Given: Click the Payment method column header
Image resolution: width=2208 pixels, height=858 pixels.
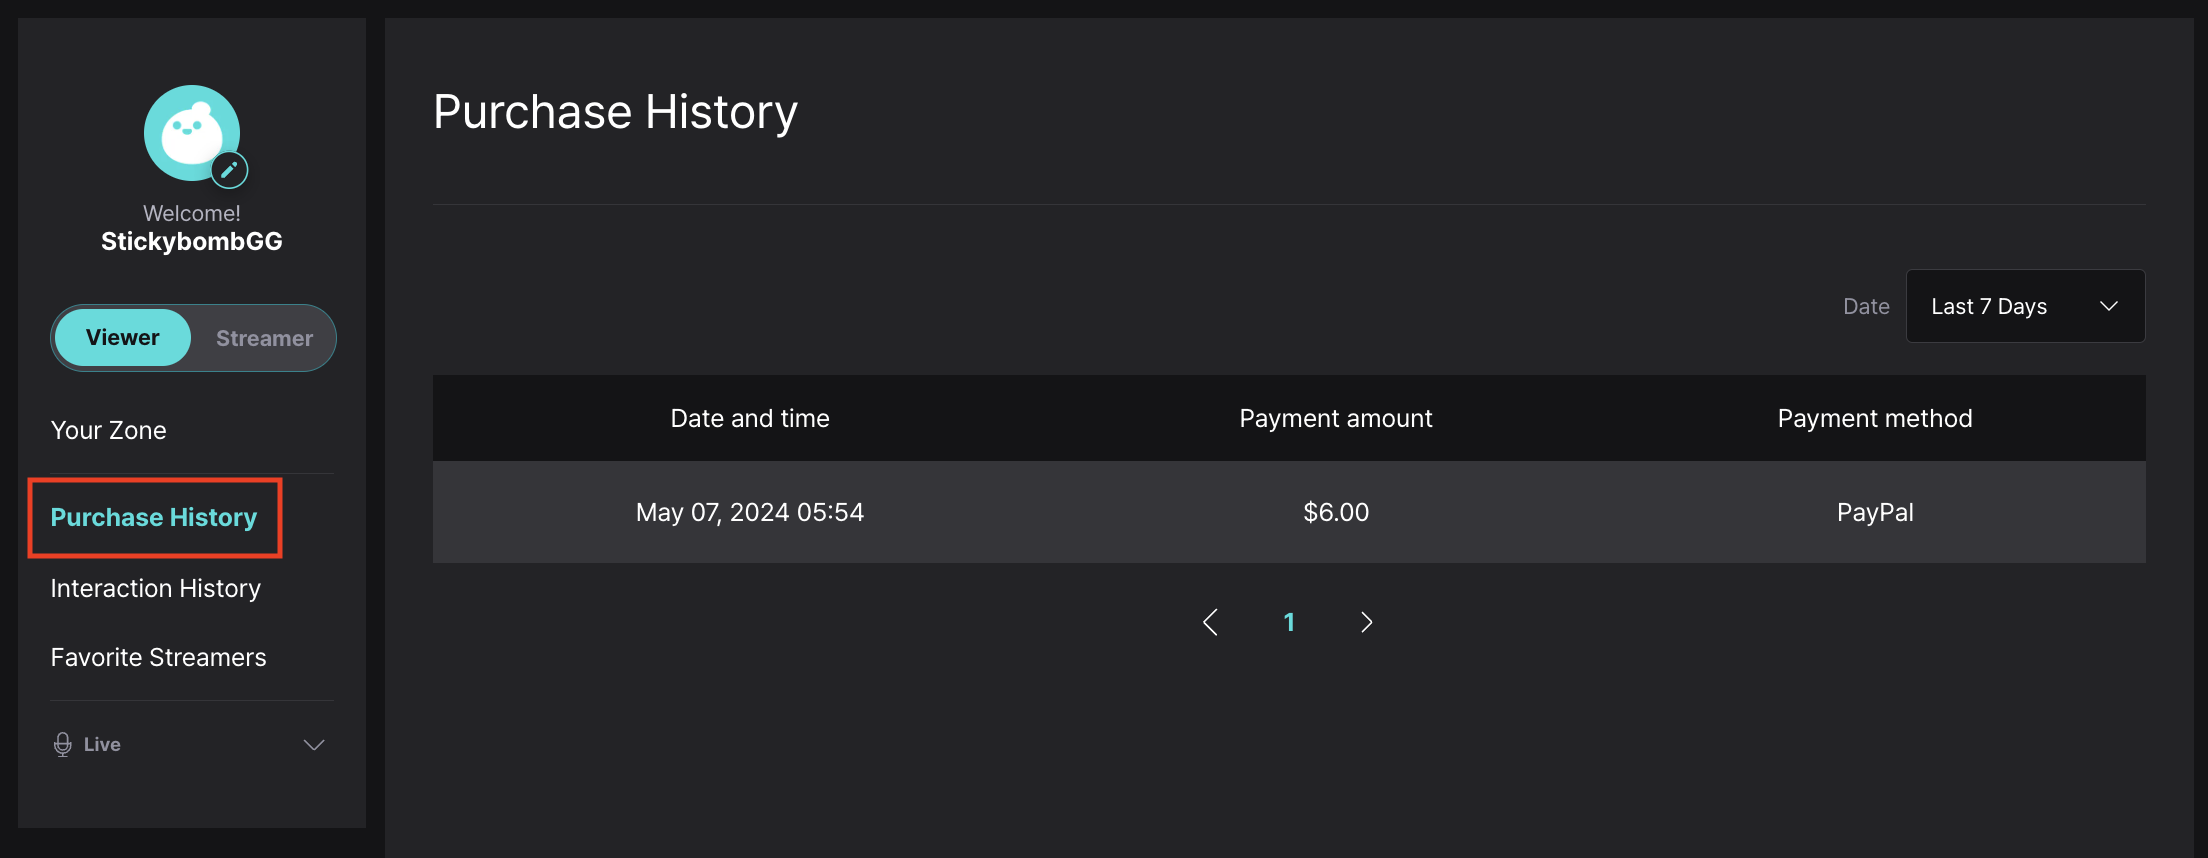Looking at the screenshot, I should (1875, 418).
